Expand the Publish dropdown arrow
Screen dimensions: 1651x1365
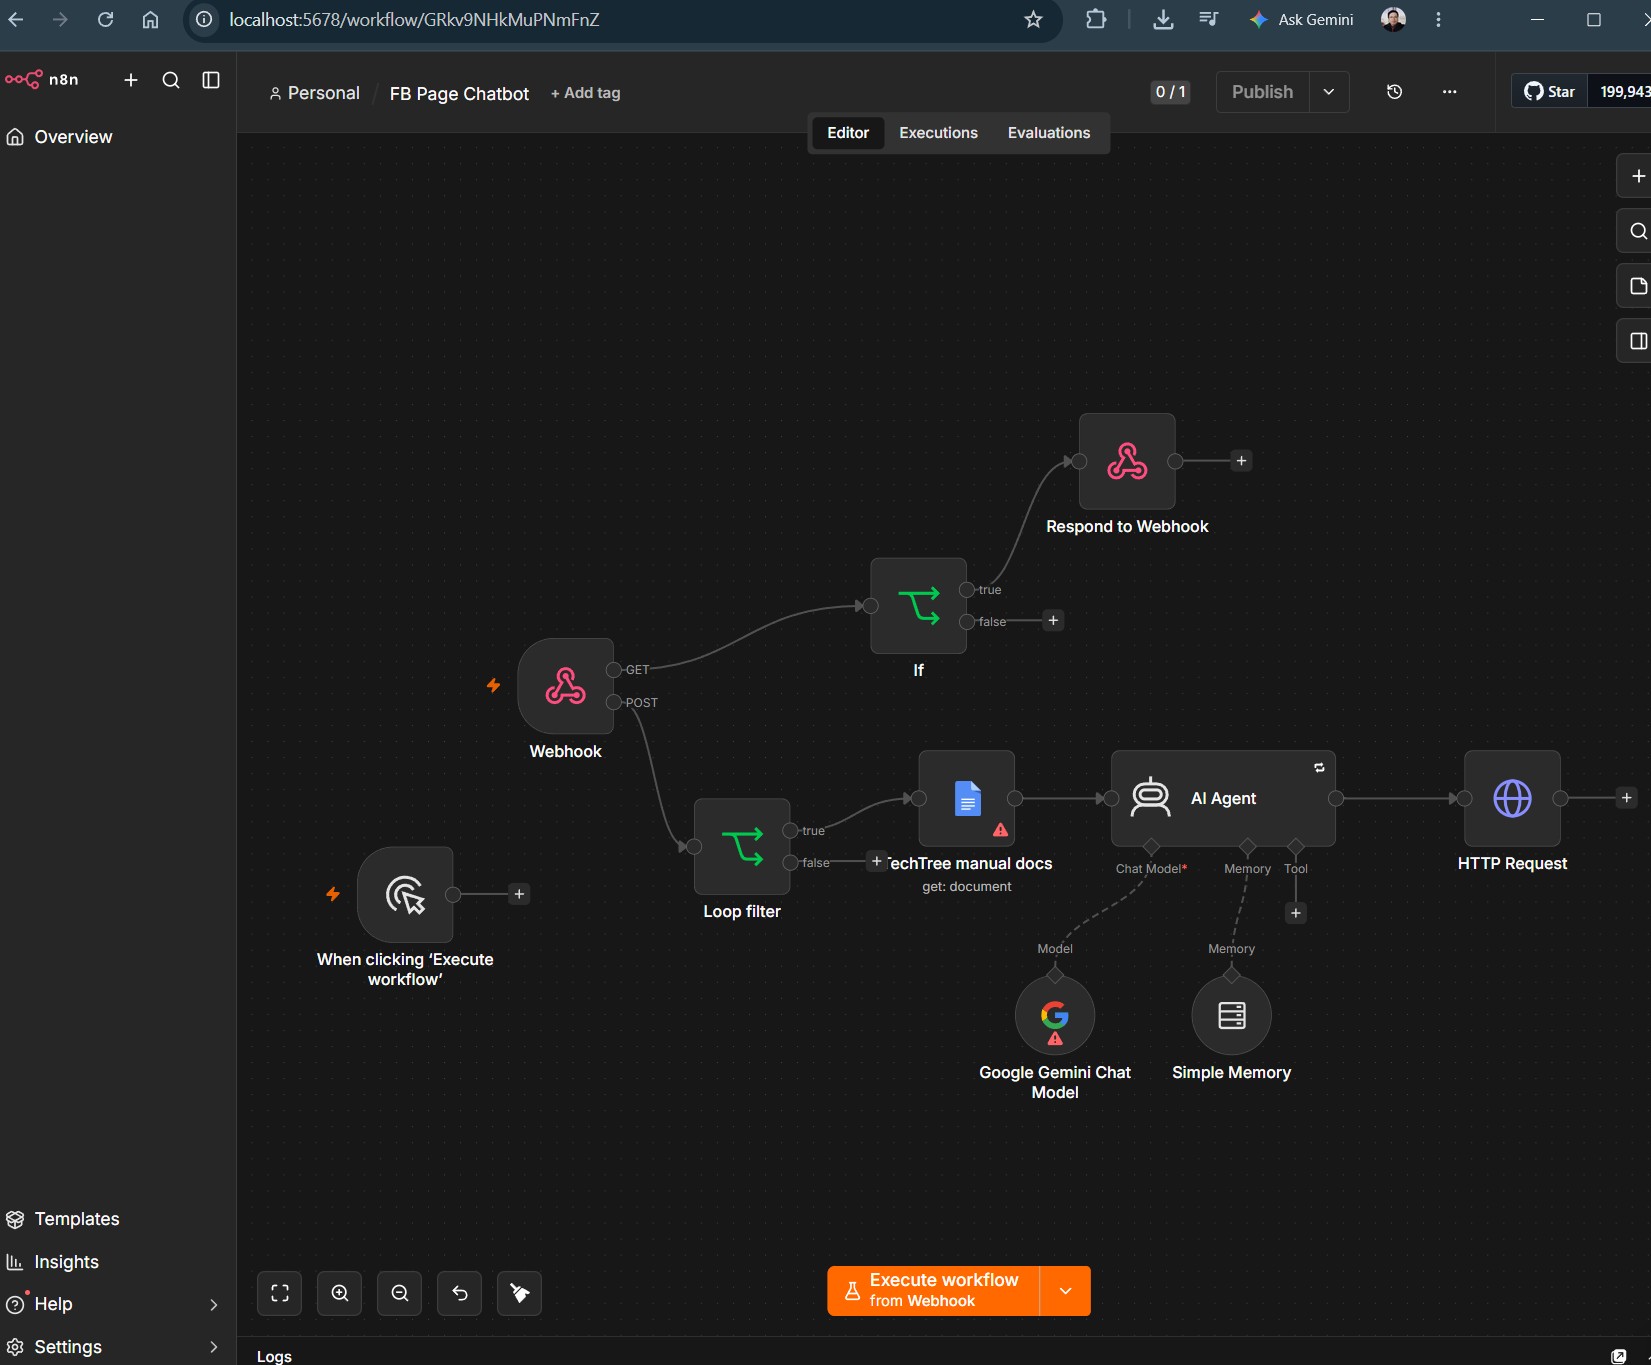[x=1329, y=92]
